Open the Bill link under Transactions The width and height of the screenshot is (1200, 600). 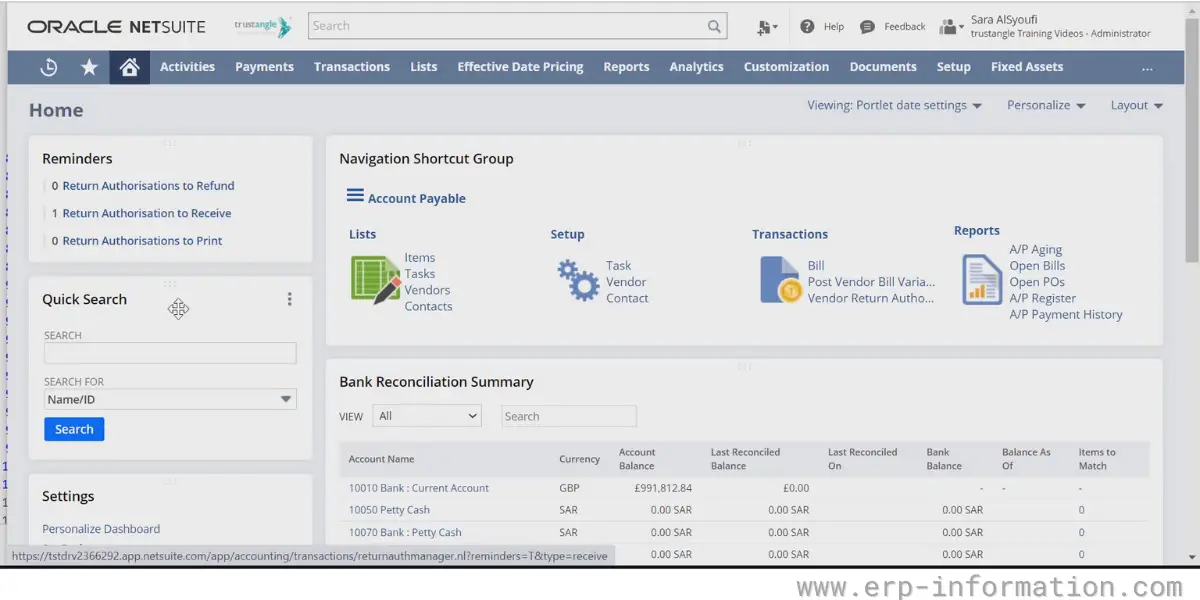tap(816, 266)
